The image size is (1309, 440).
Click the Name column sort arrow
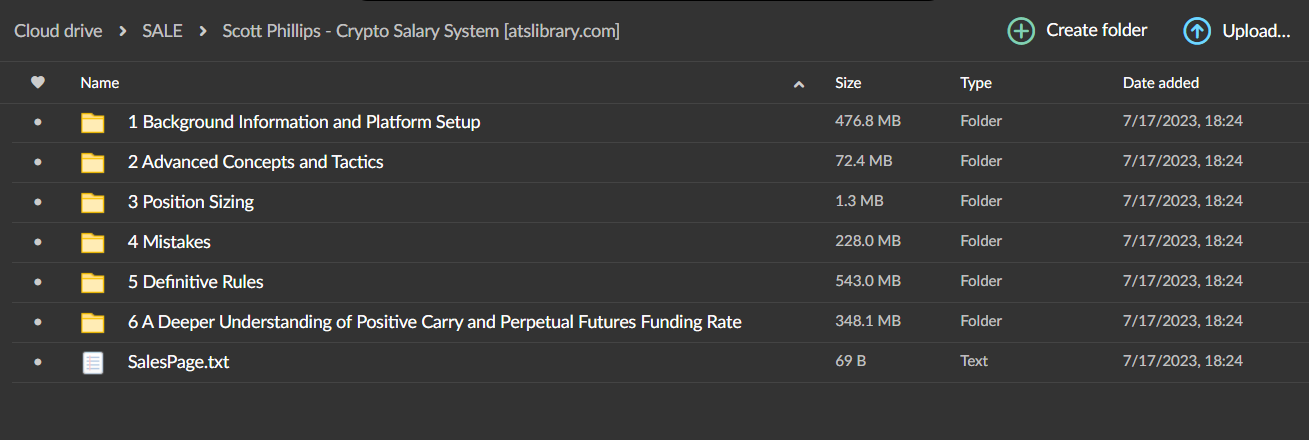point(798,84)
